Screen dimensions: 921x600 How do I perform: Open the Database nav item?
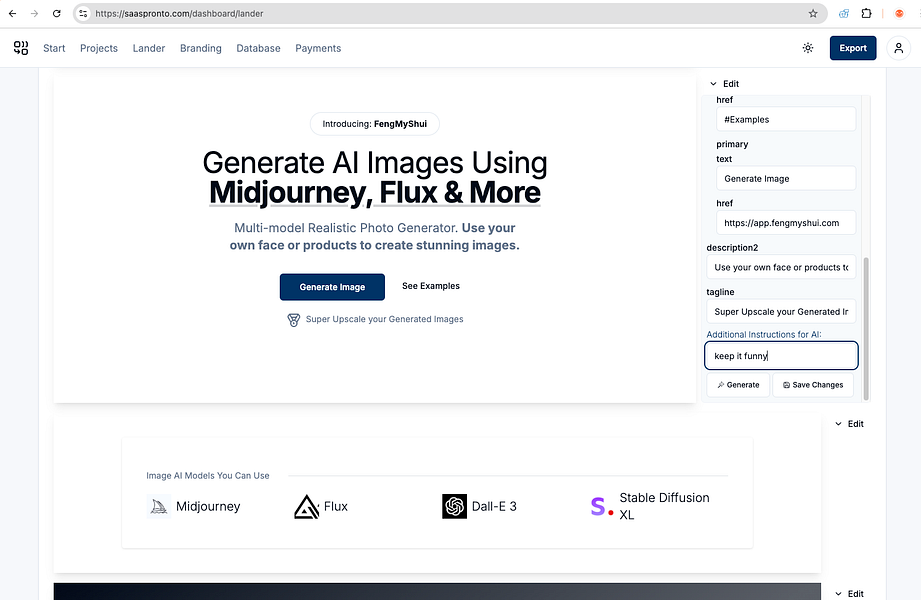258,48
